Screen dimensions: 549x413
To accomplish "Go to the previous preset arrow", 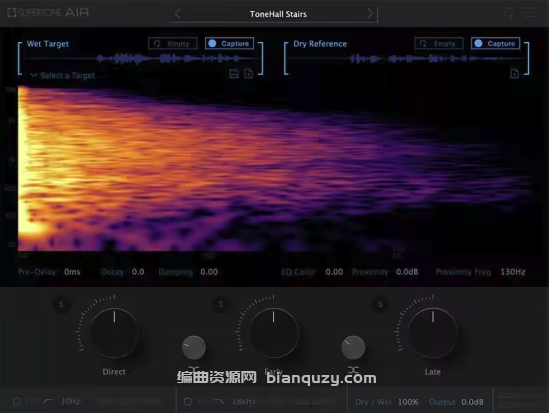I will click(178, 14).
